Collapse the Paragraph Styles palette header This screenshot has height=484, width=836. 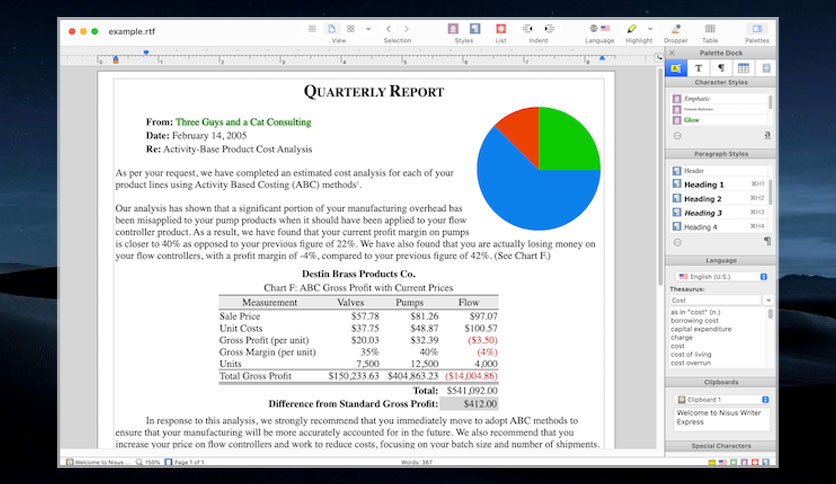click(x=720, y=154)
